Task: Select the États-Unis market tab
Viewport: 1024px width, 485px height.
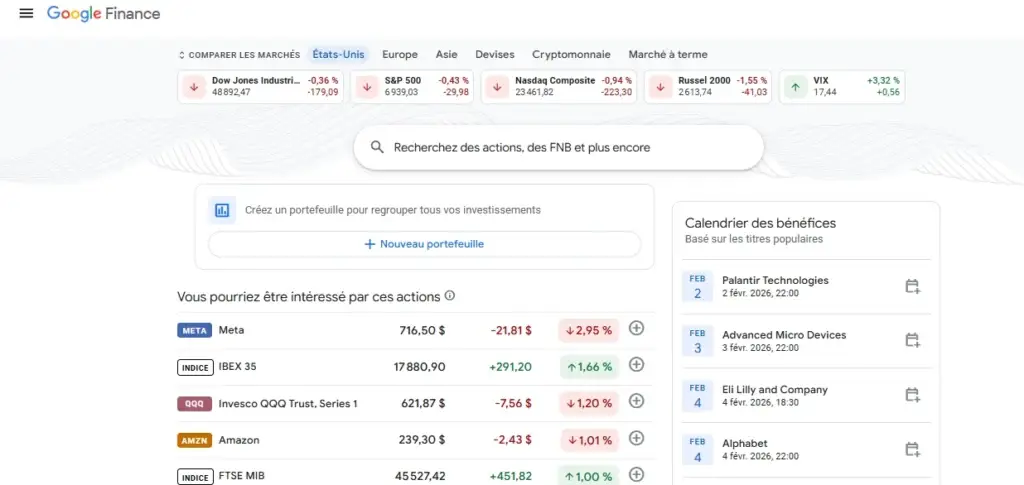Action: coord(338,55)
